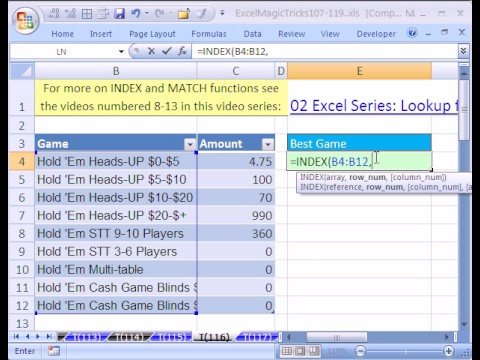480x360 pixels.
Task: Click the zoom in plus button
Action: coord(449,351)
